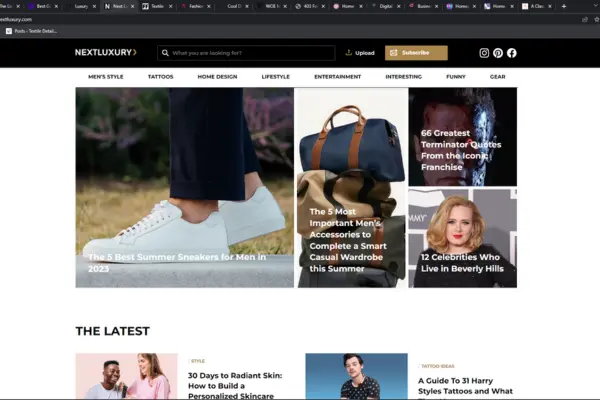Navigate to the Gear section
The image size is (600, 400).
(x=497, y=77)
